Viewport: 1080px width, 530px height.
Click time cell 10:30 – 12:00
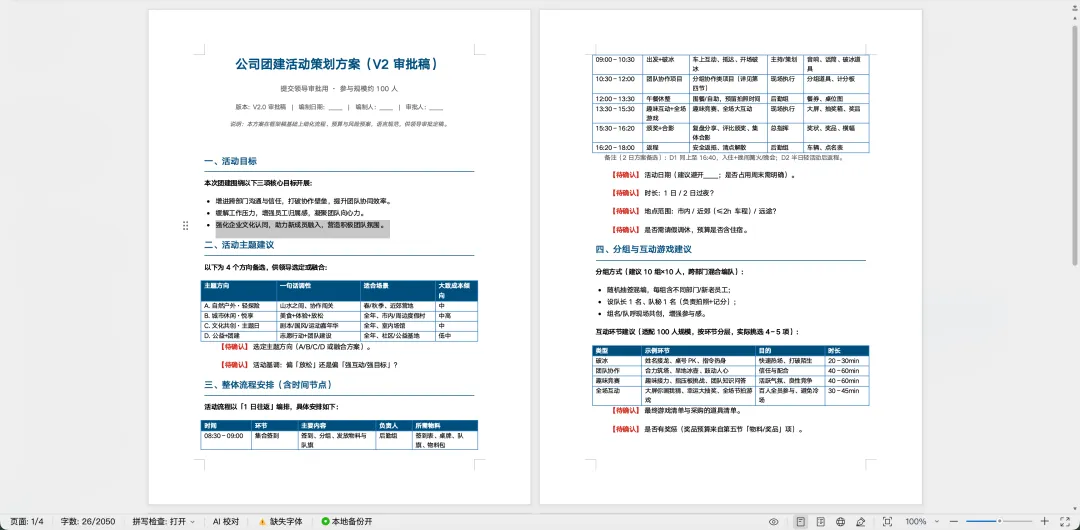(x=618, y=84)
